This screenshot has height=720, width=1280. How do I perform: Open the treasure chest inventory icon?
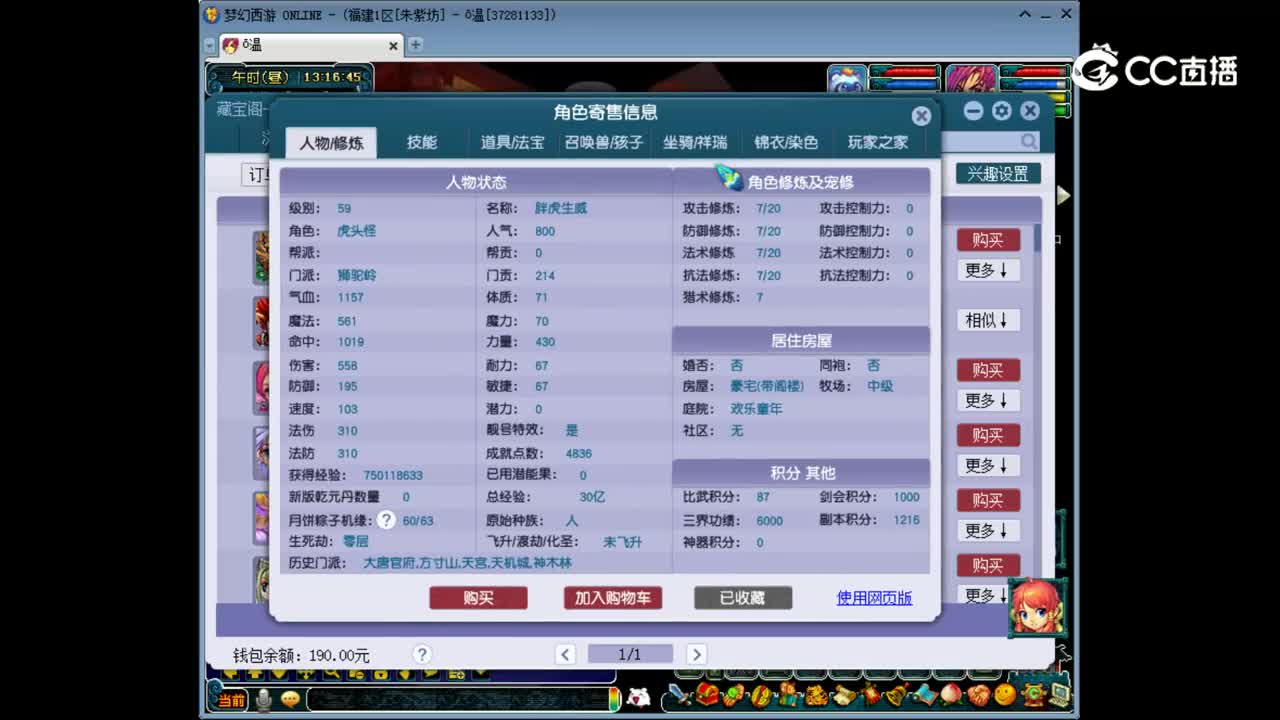(x=707, y=694)
